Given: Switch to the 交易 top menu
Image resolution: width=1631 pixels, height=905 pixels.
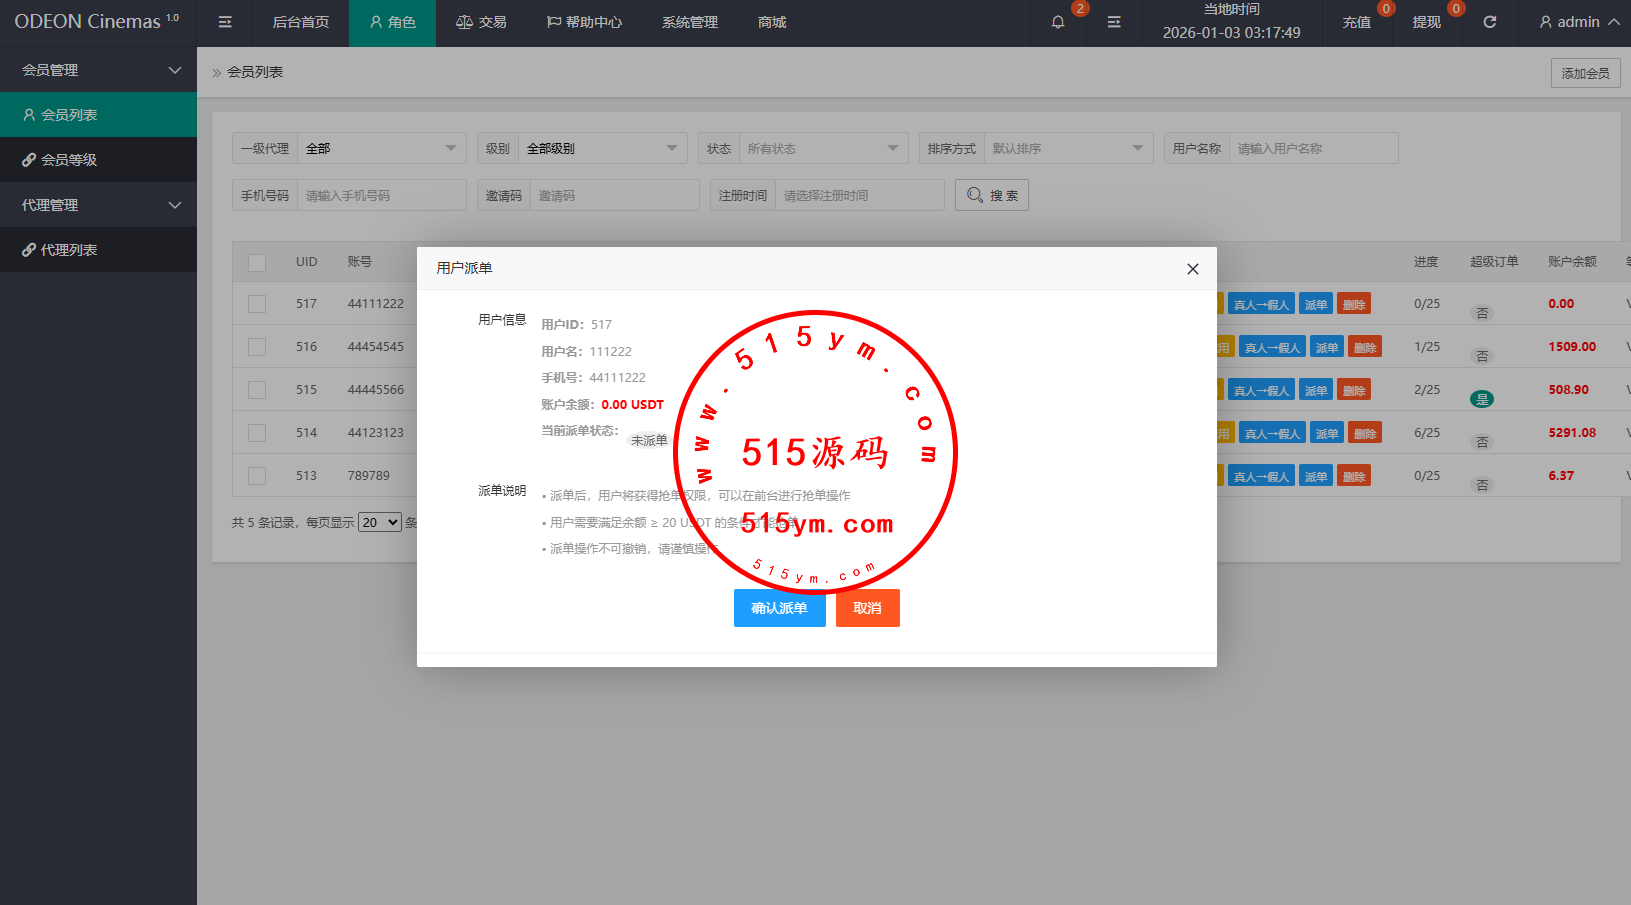Looking at the screenshot, I should (481, 22).
